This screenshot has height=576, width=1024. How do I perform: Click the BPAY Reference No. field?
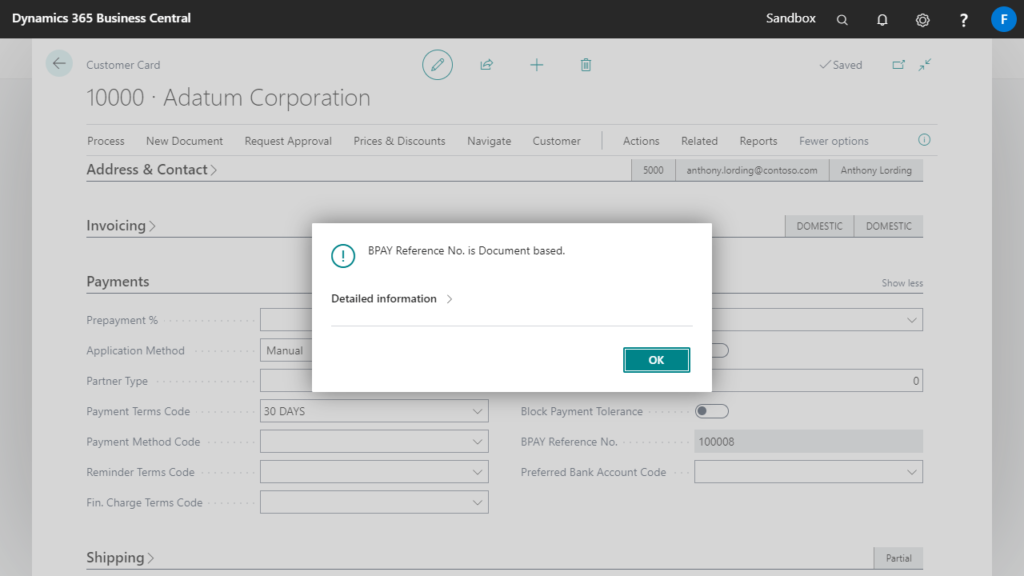pyautogui.click(x=808, y=441)
